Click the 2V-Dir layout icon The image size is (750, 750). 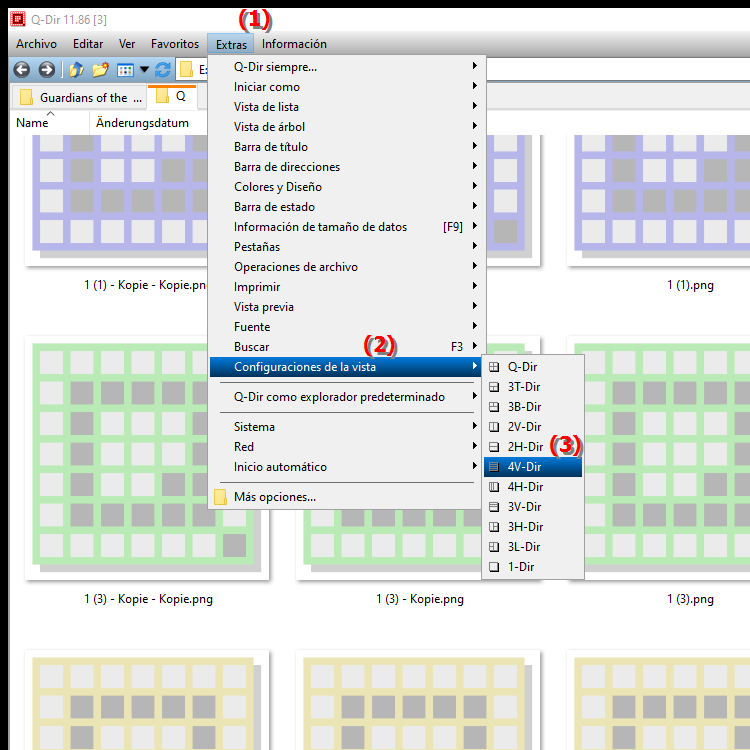pos(494,427)
